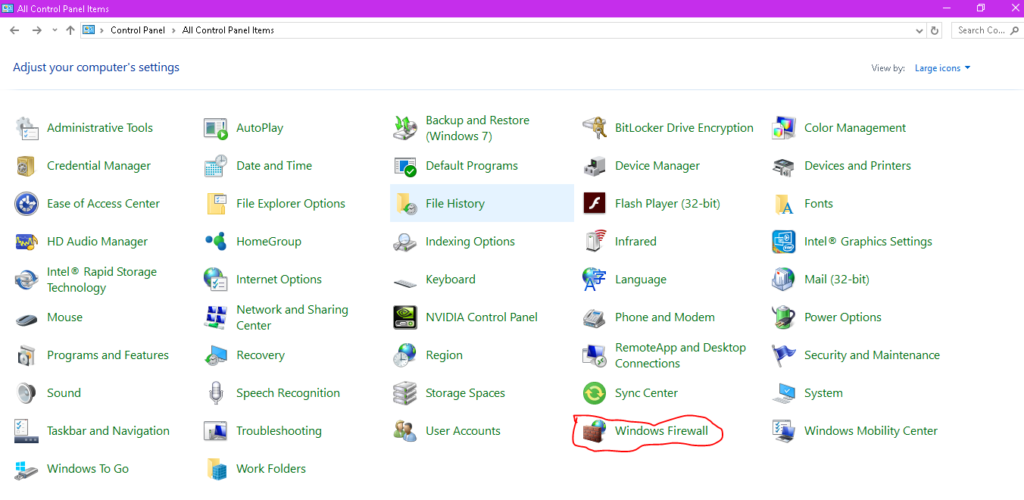Launch BitLocker Drive Encryption icon

[594, 128]
